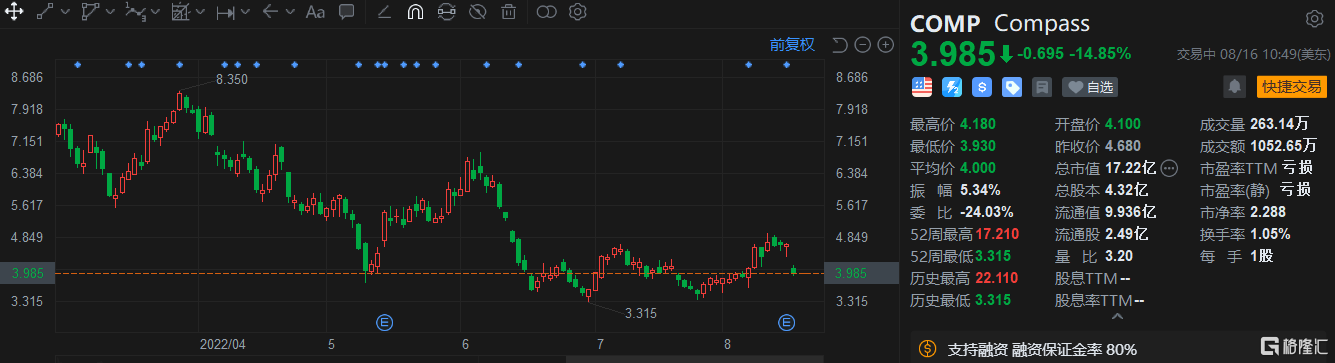Click the Compass company name
The height and width of the screenshot is (363, 1335).
[x=1041, y=23]
